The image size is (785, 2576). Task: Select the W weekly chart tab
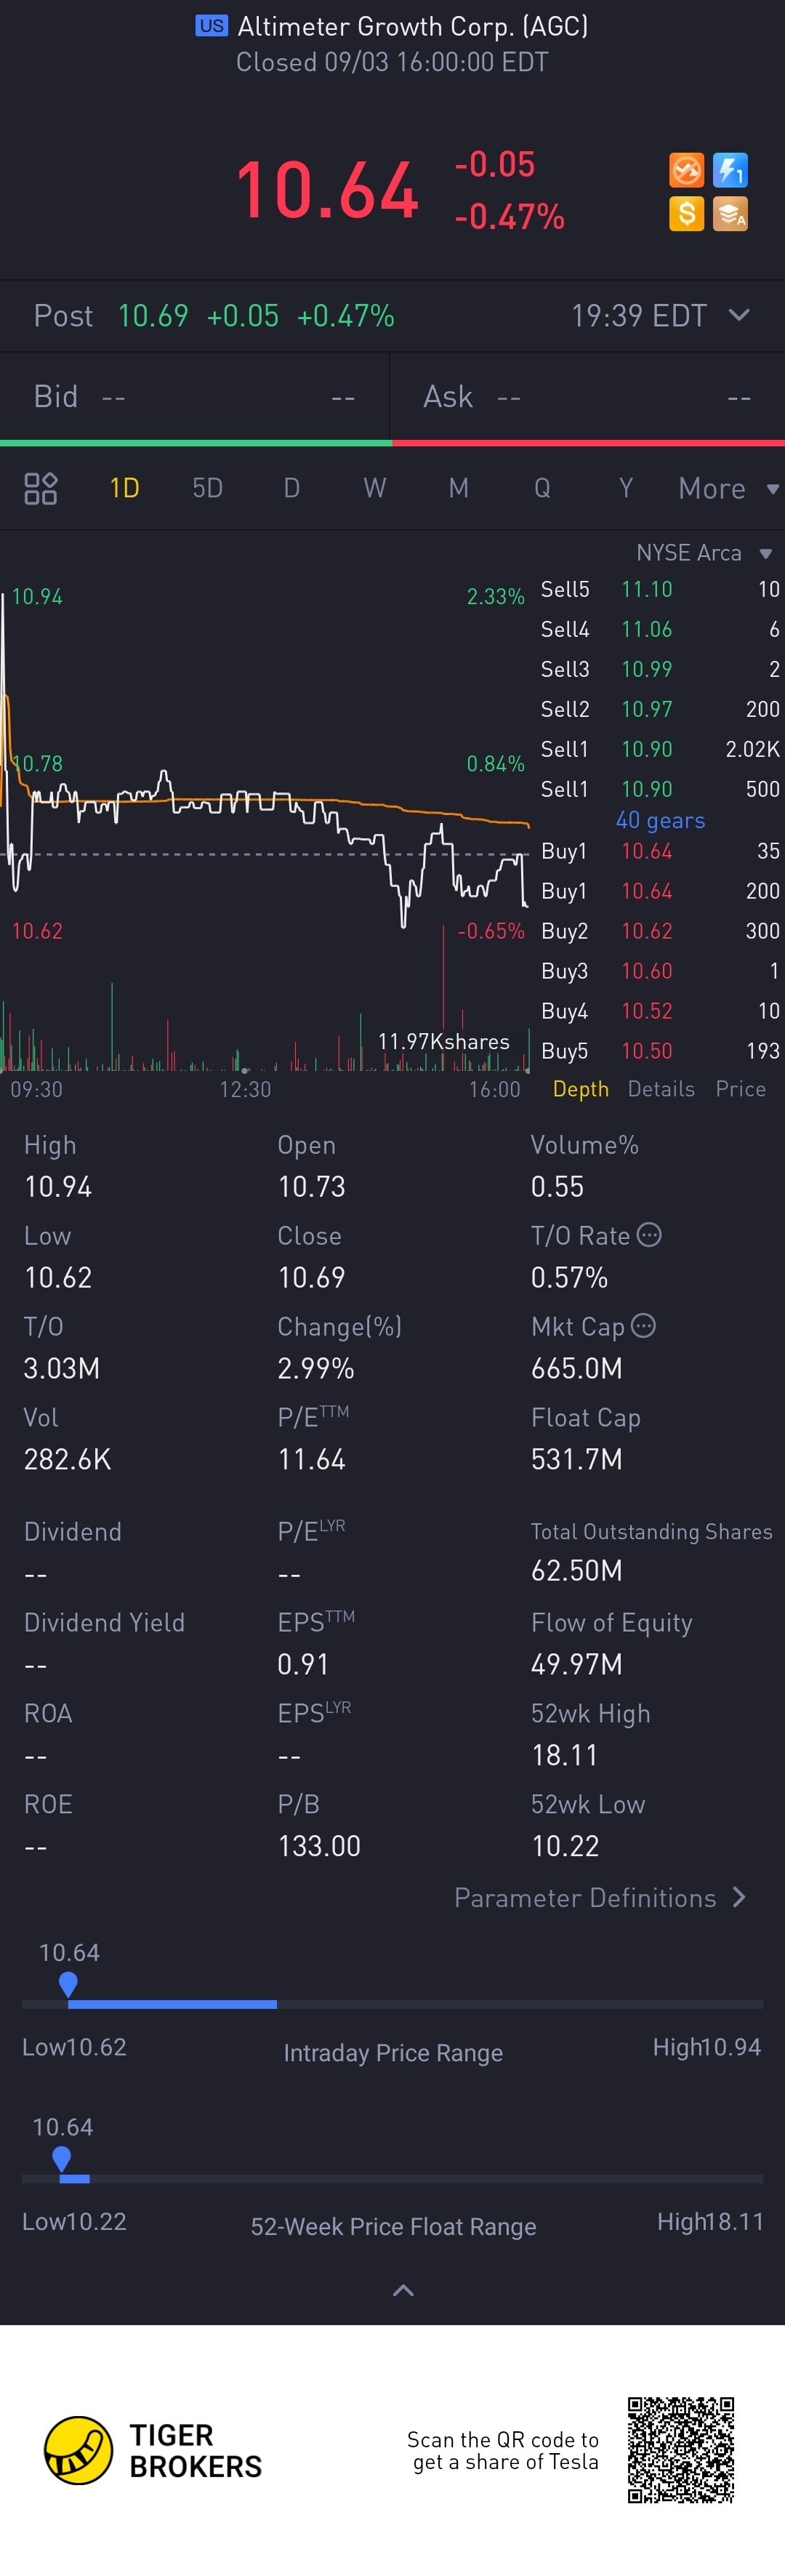point(374,488)
